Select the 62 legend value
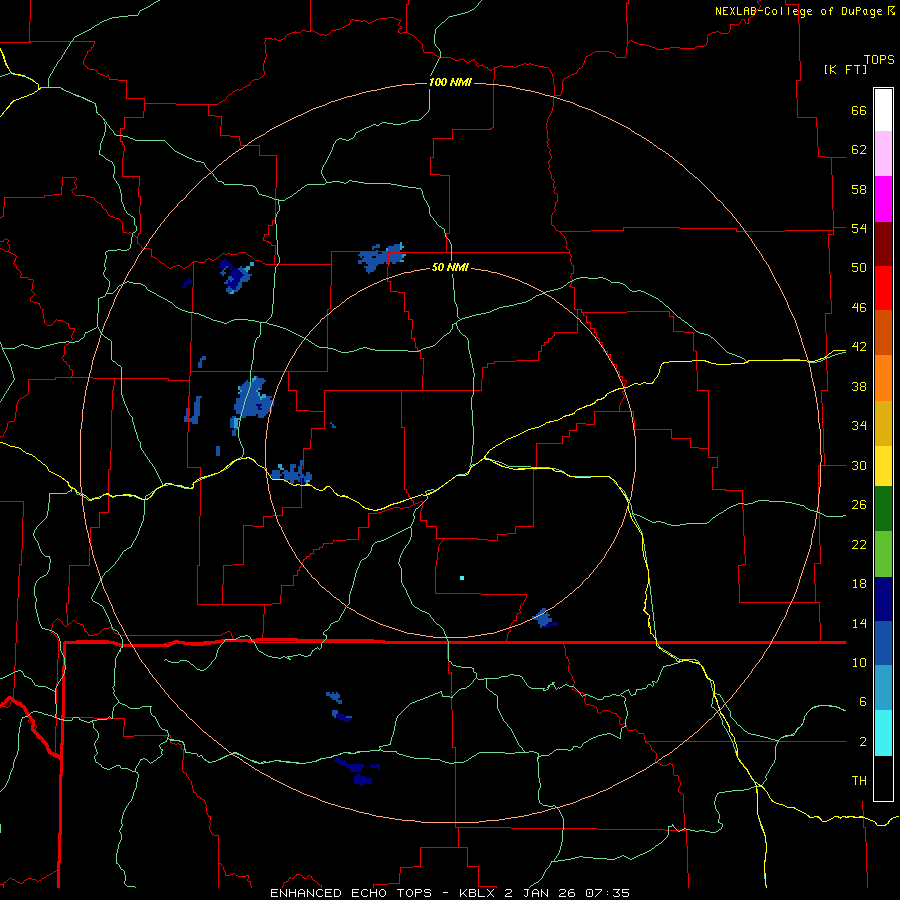 859,150
